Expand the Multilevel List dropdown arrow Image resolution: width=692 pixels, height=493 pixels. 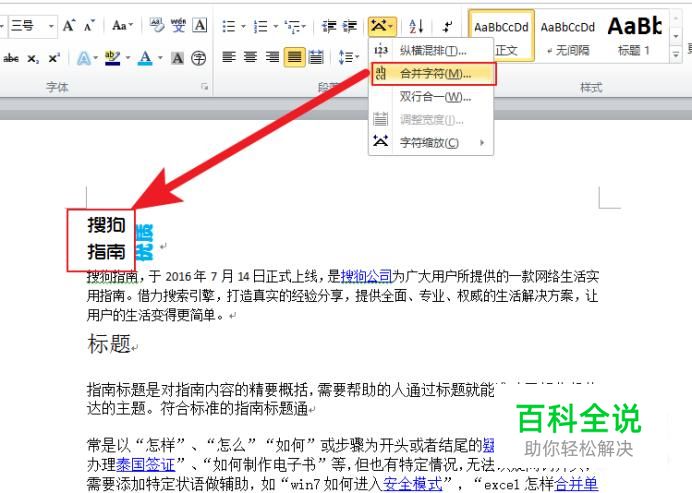point(304,26)
